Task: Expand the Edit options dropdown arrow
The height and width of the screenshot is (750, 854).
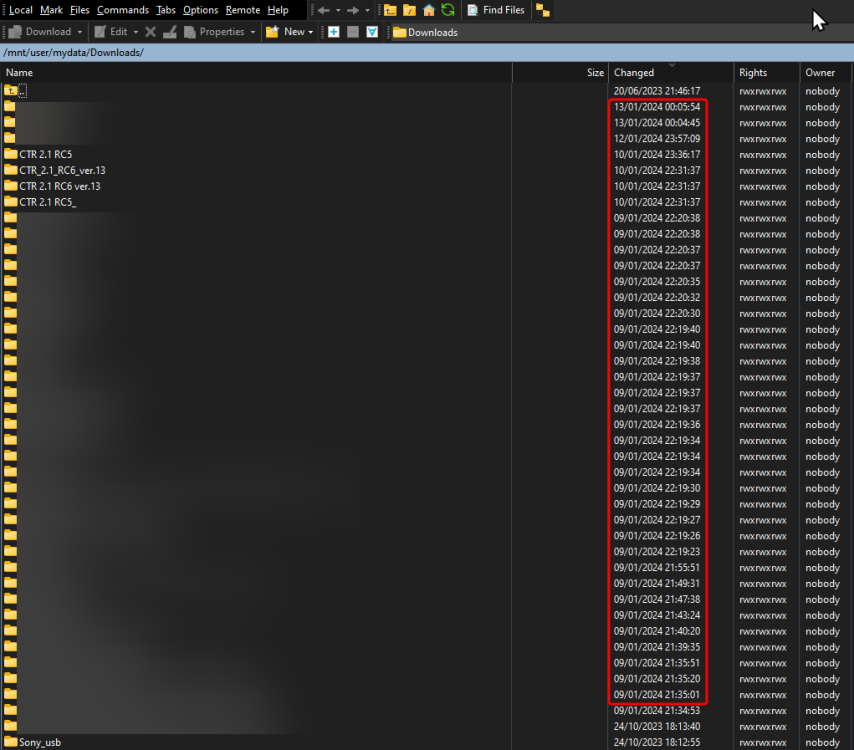Action: point(136,32)
